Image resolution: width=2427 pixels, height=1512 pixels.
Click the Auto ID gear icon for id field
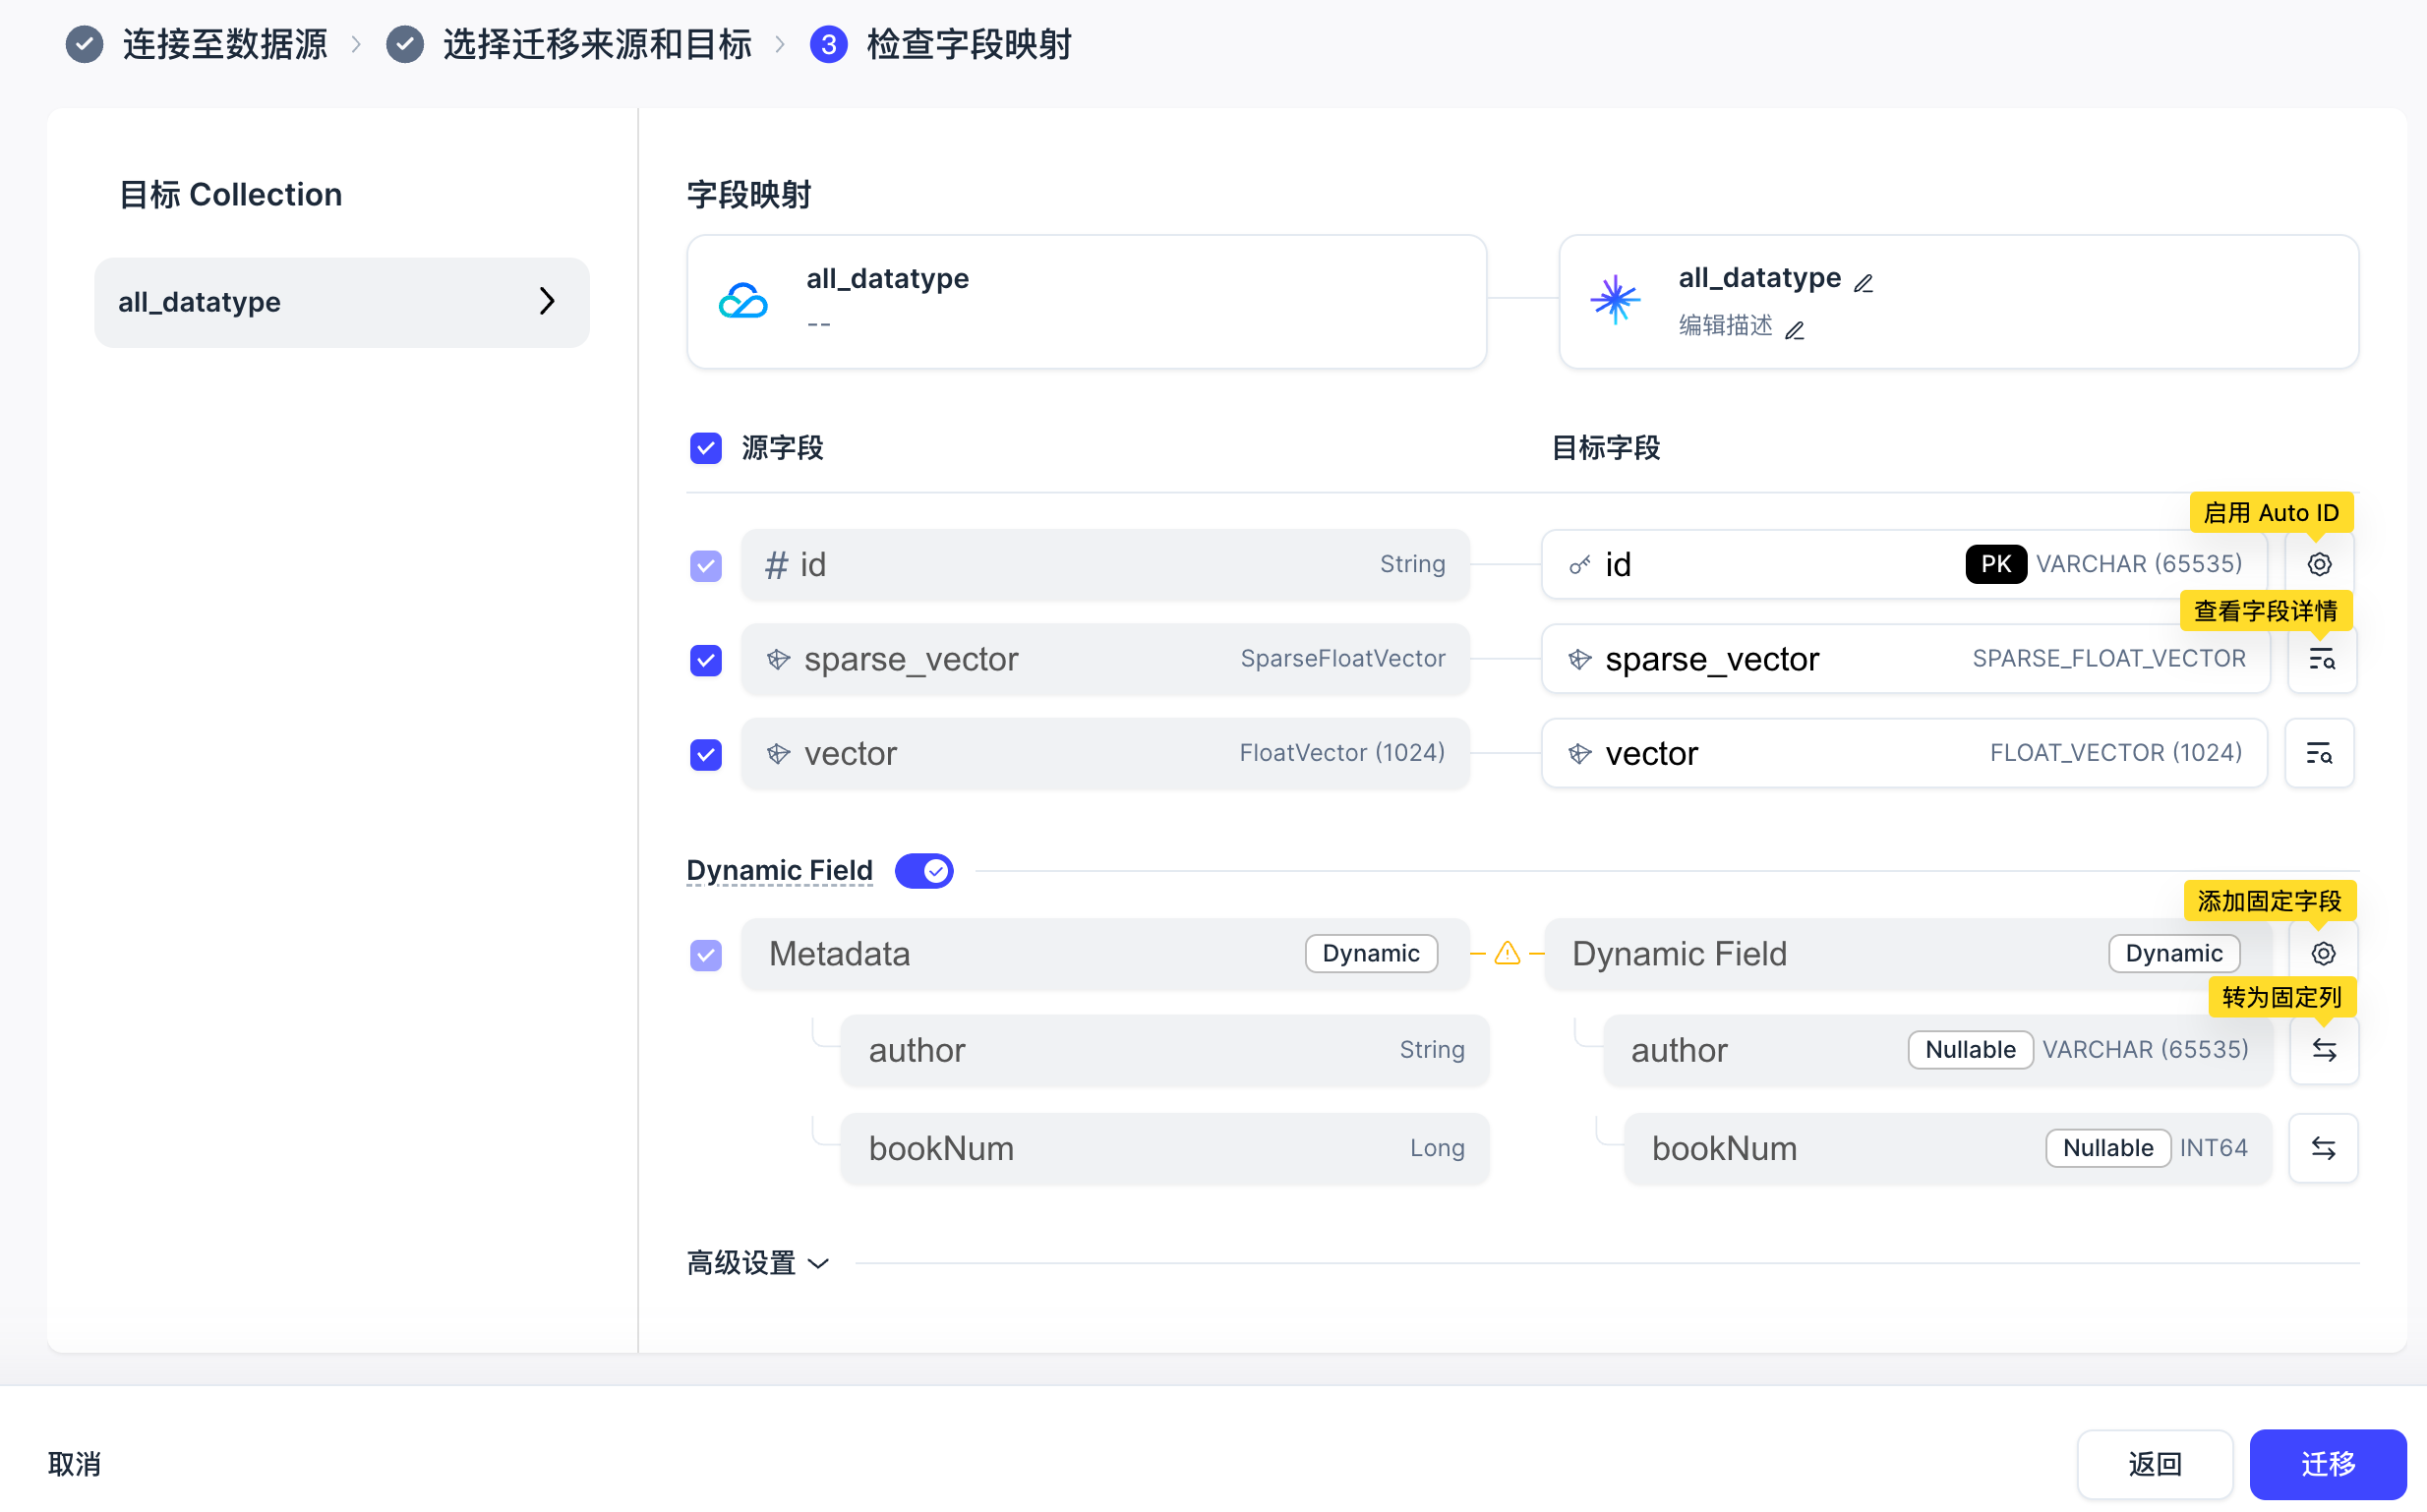2319,564
